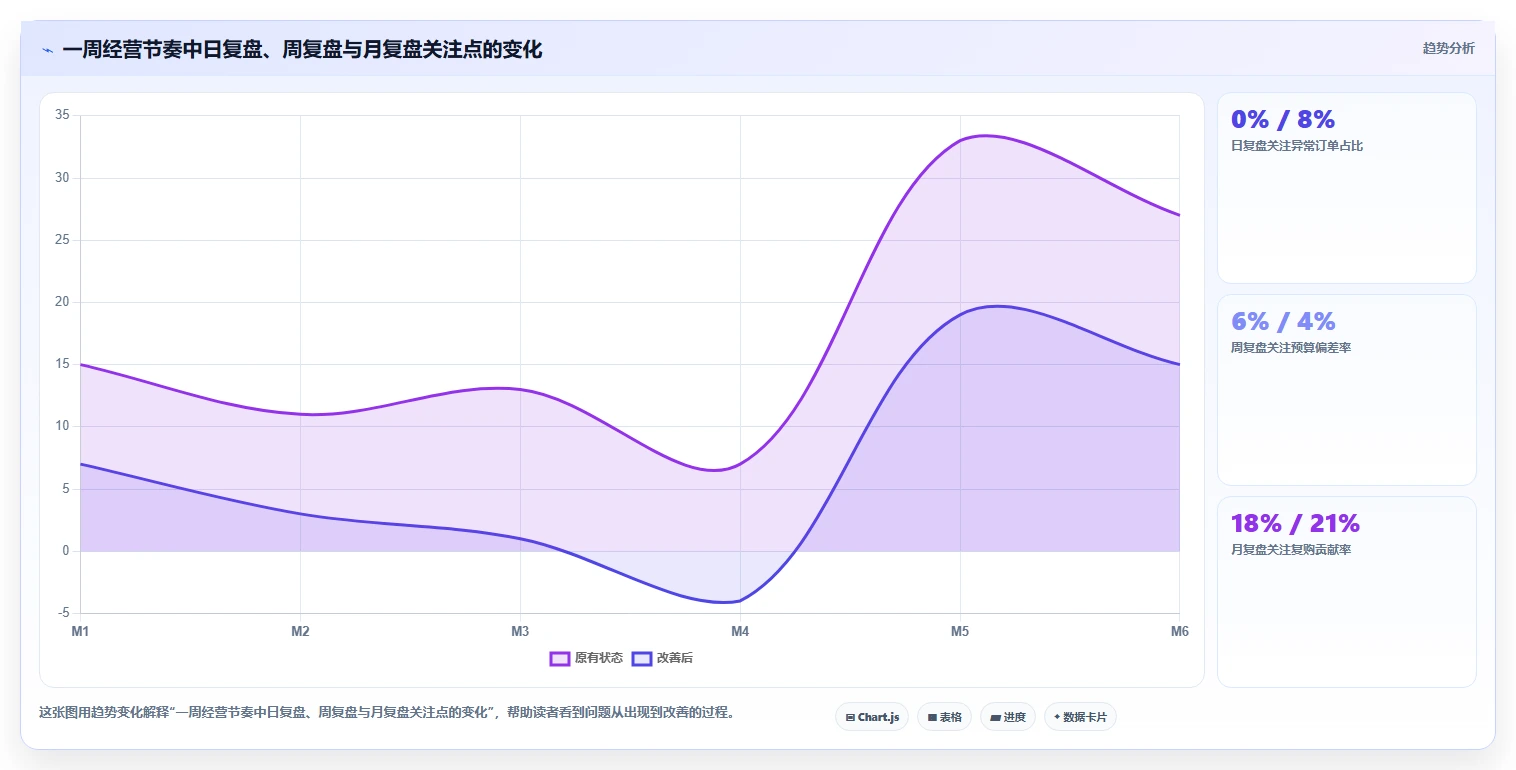Click the description sentence below the chart
This screenshot has height=770, width=1516.
387,713
